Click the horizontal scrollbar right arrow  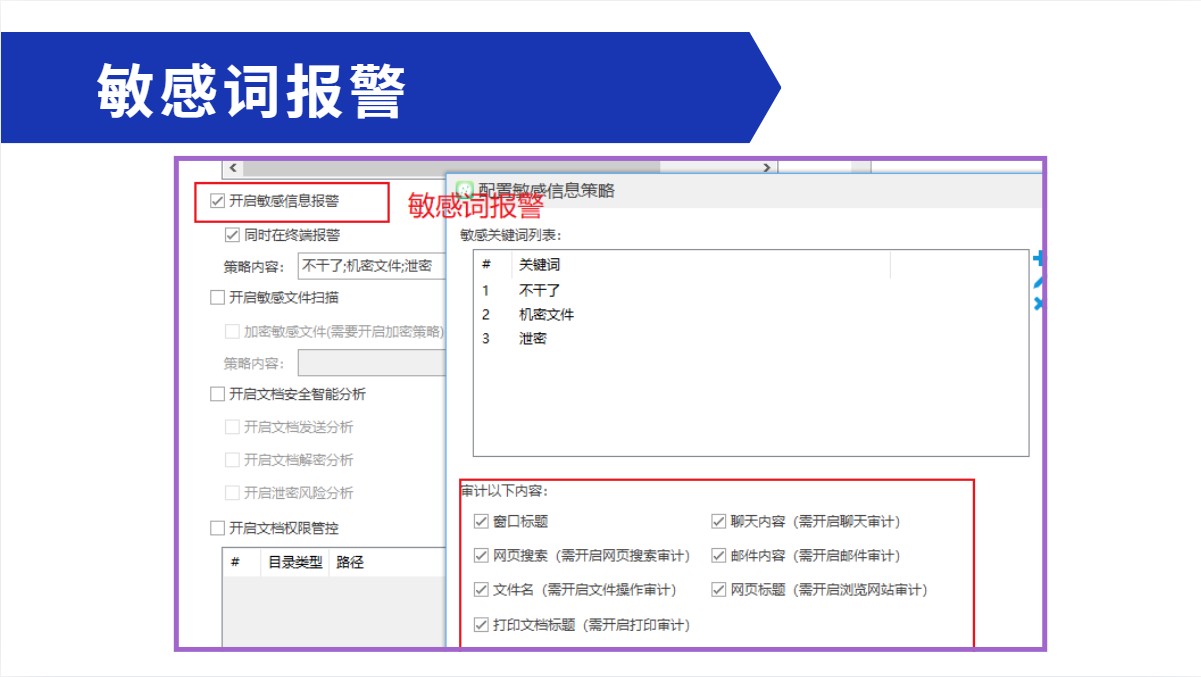pos(767,168)
